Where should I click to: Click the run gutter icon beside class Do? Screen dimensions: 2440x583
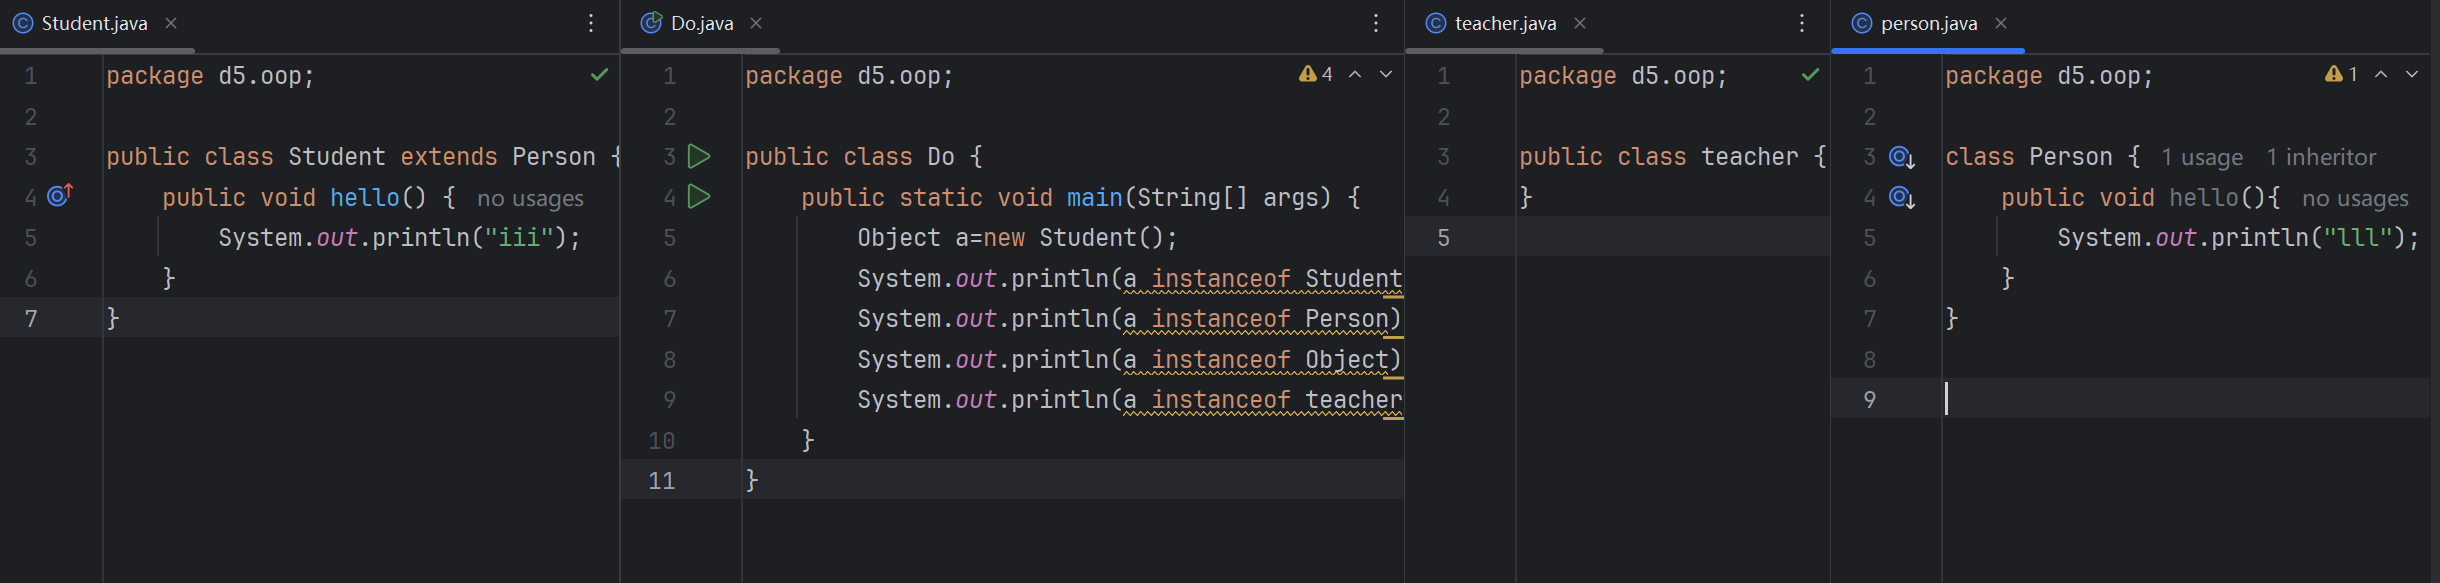coord(699,157)
